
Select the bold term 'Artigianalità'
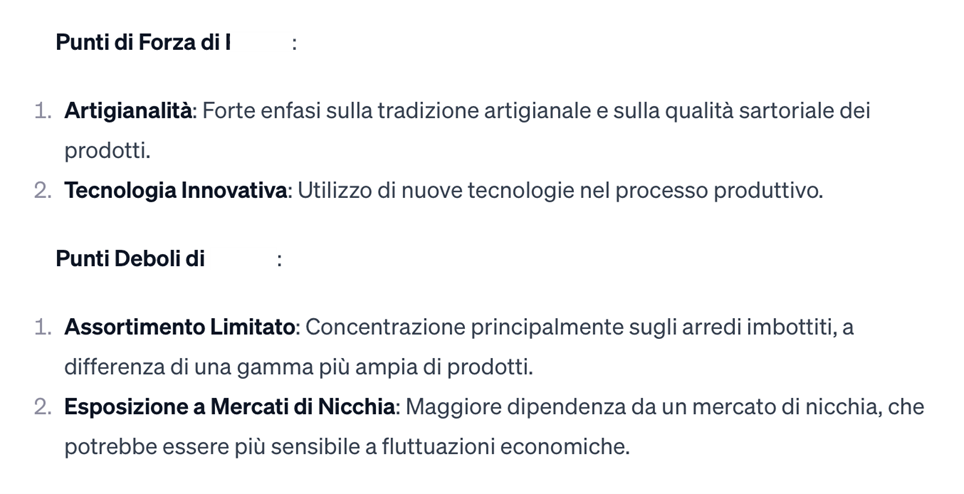[128, 111]
